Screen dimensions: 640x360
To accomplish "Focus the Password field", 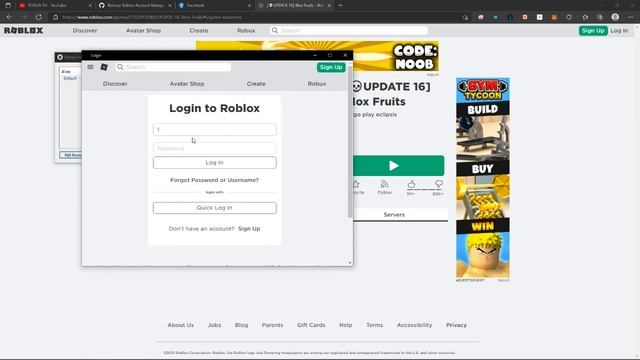I will 214,148.
